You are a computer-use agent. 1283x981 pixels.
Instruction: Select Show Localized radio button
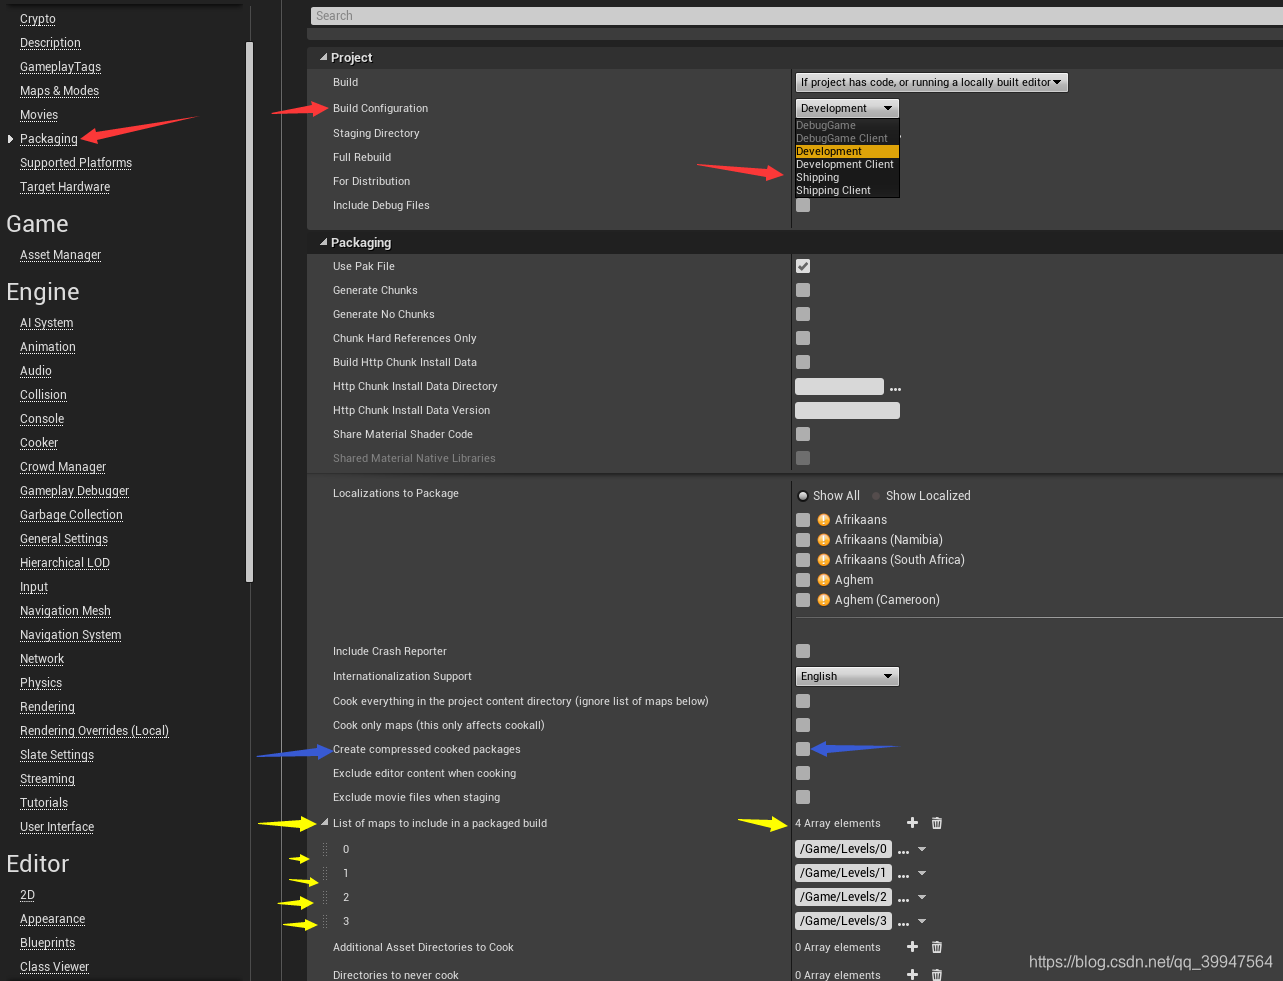(x=876, y=496)
